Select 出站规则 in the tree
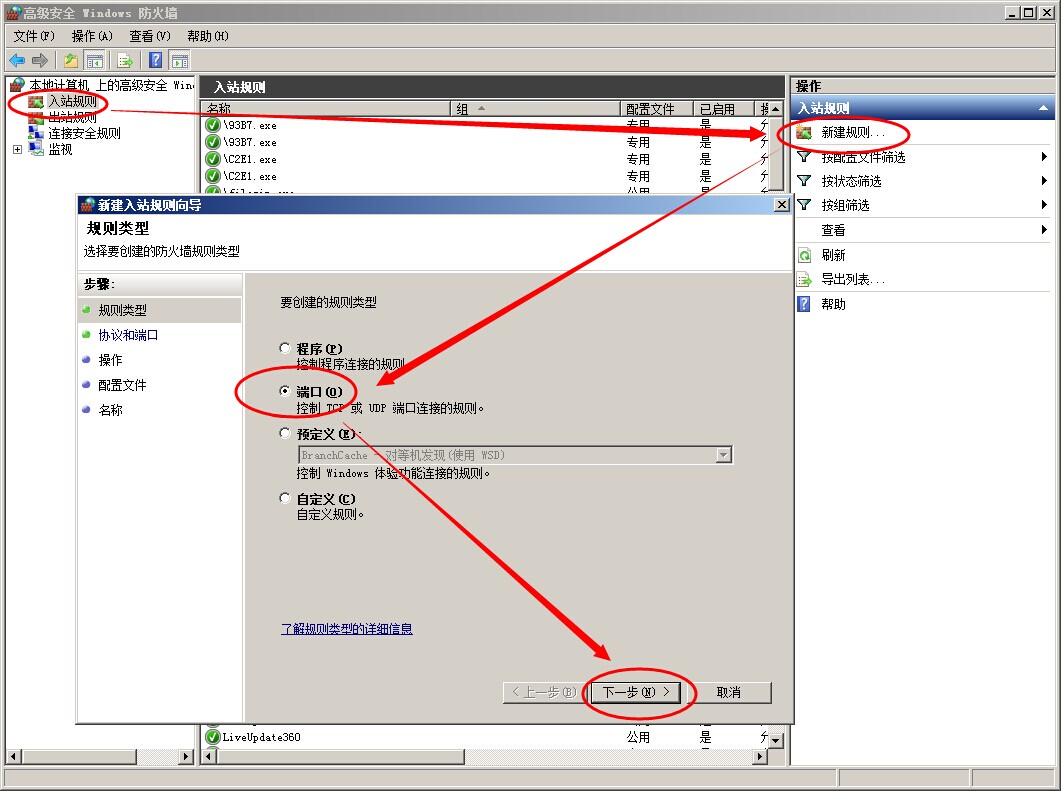Image resolution: width=1061 pixels, height=791 pixels. tap(72, 118)
